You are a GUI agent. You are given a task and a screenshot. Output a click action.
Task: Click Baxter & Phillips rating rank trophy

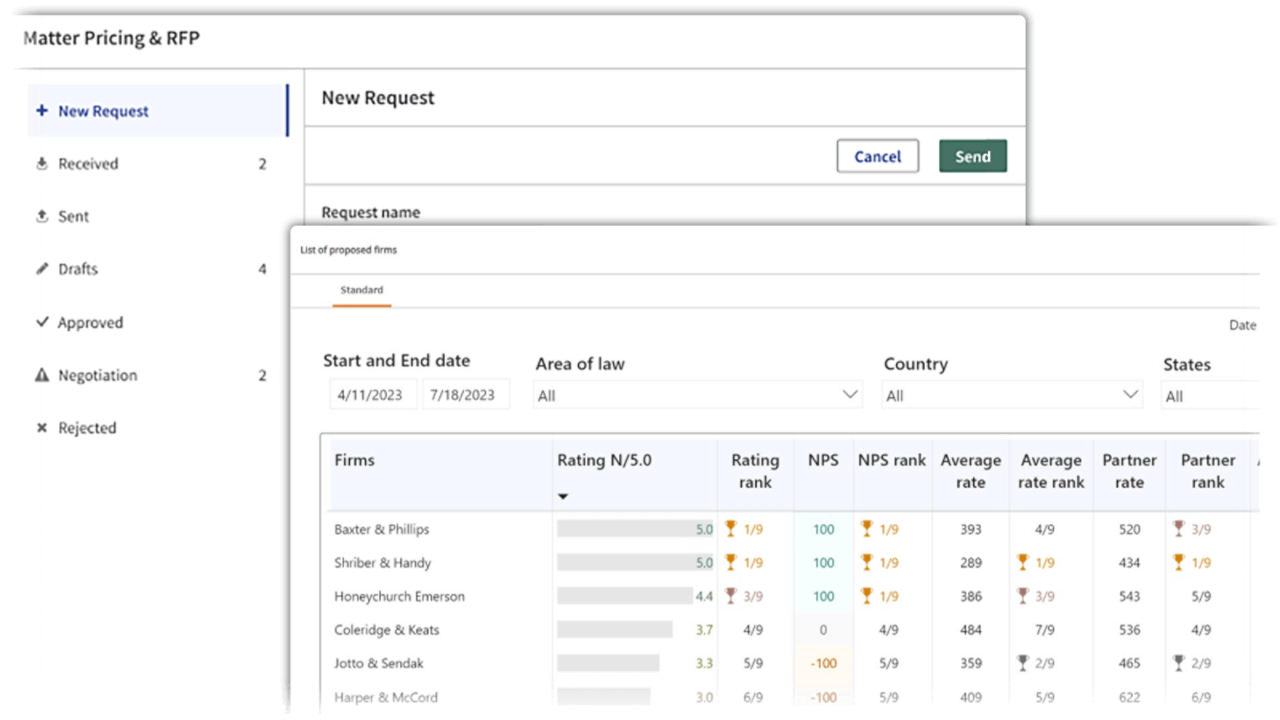click(731, 529)
